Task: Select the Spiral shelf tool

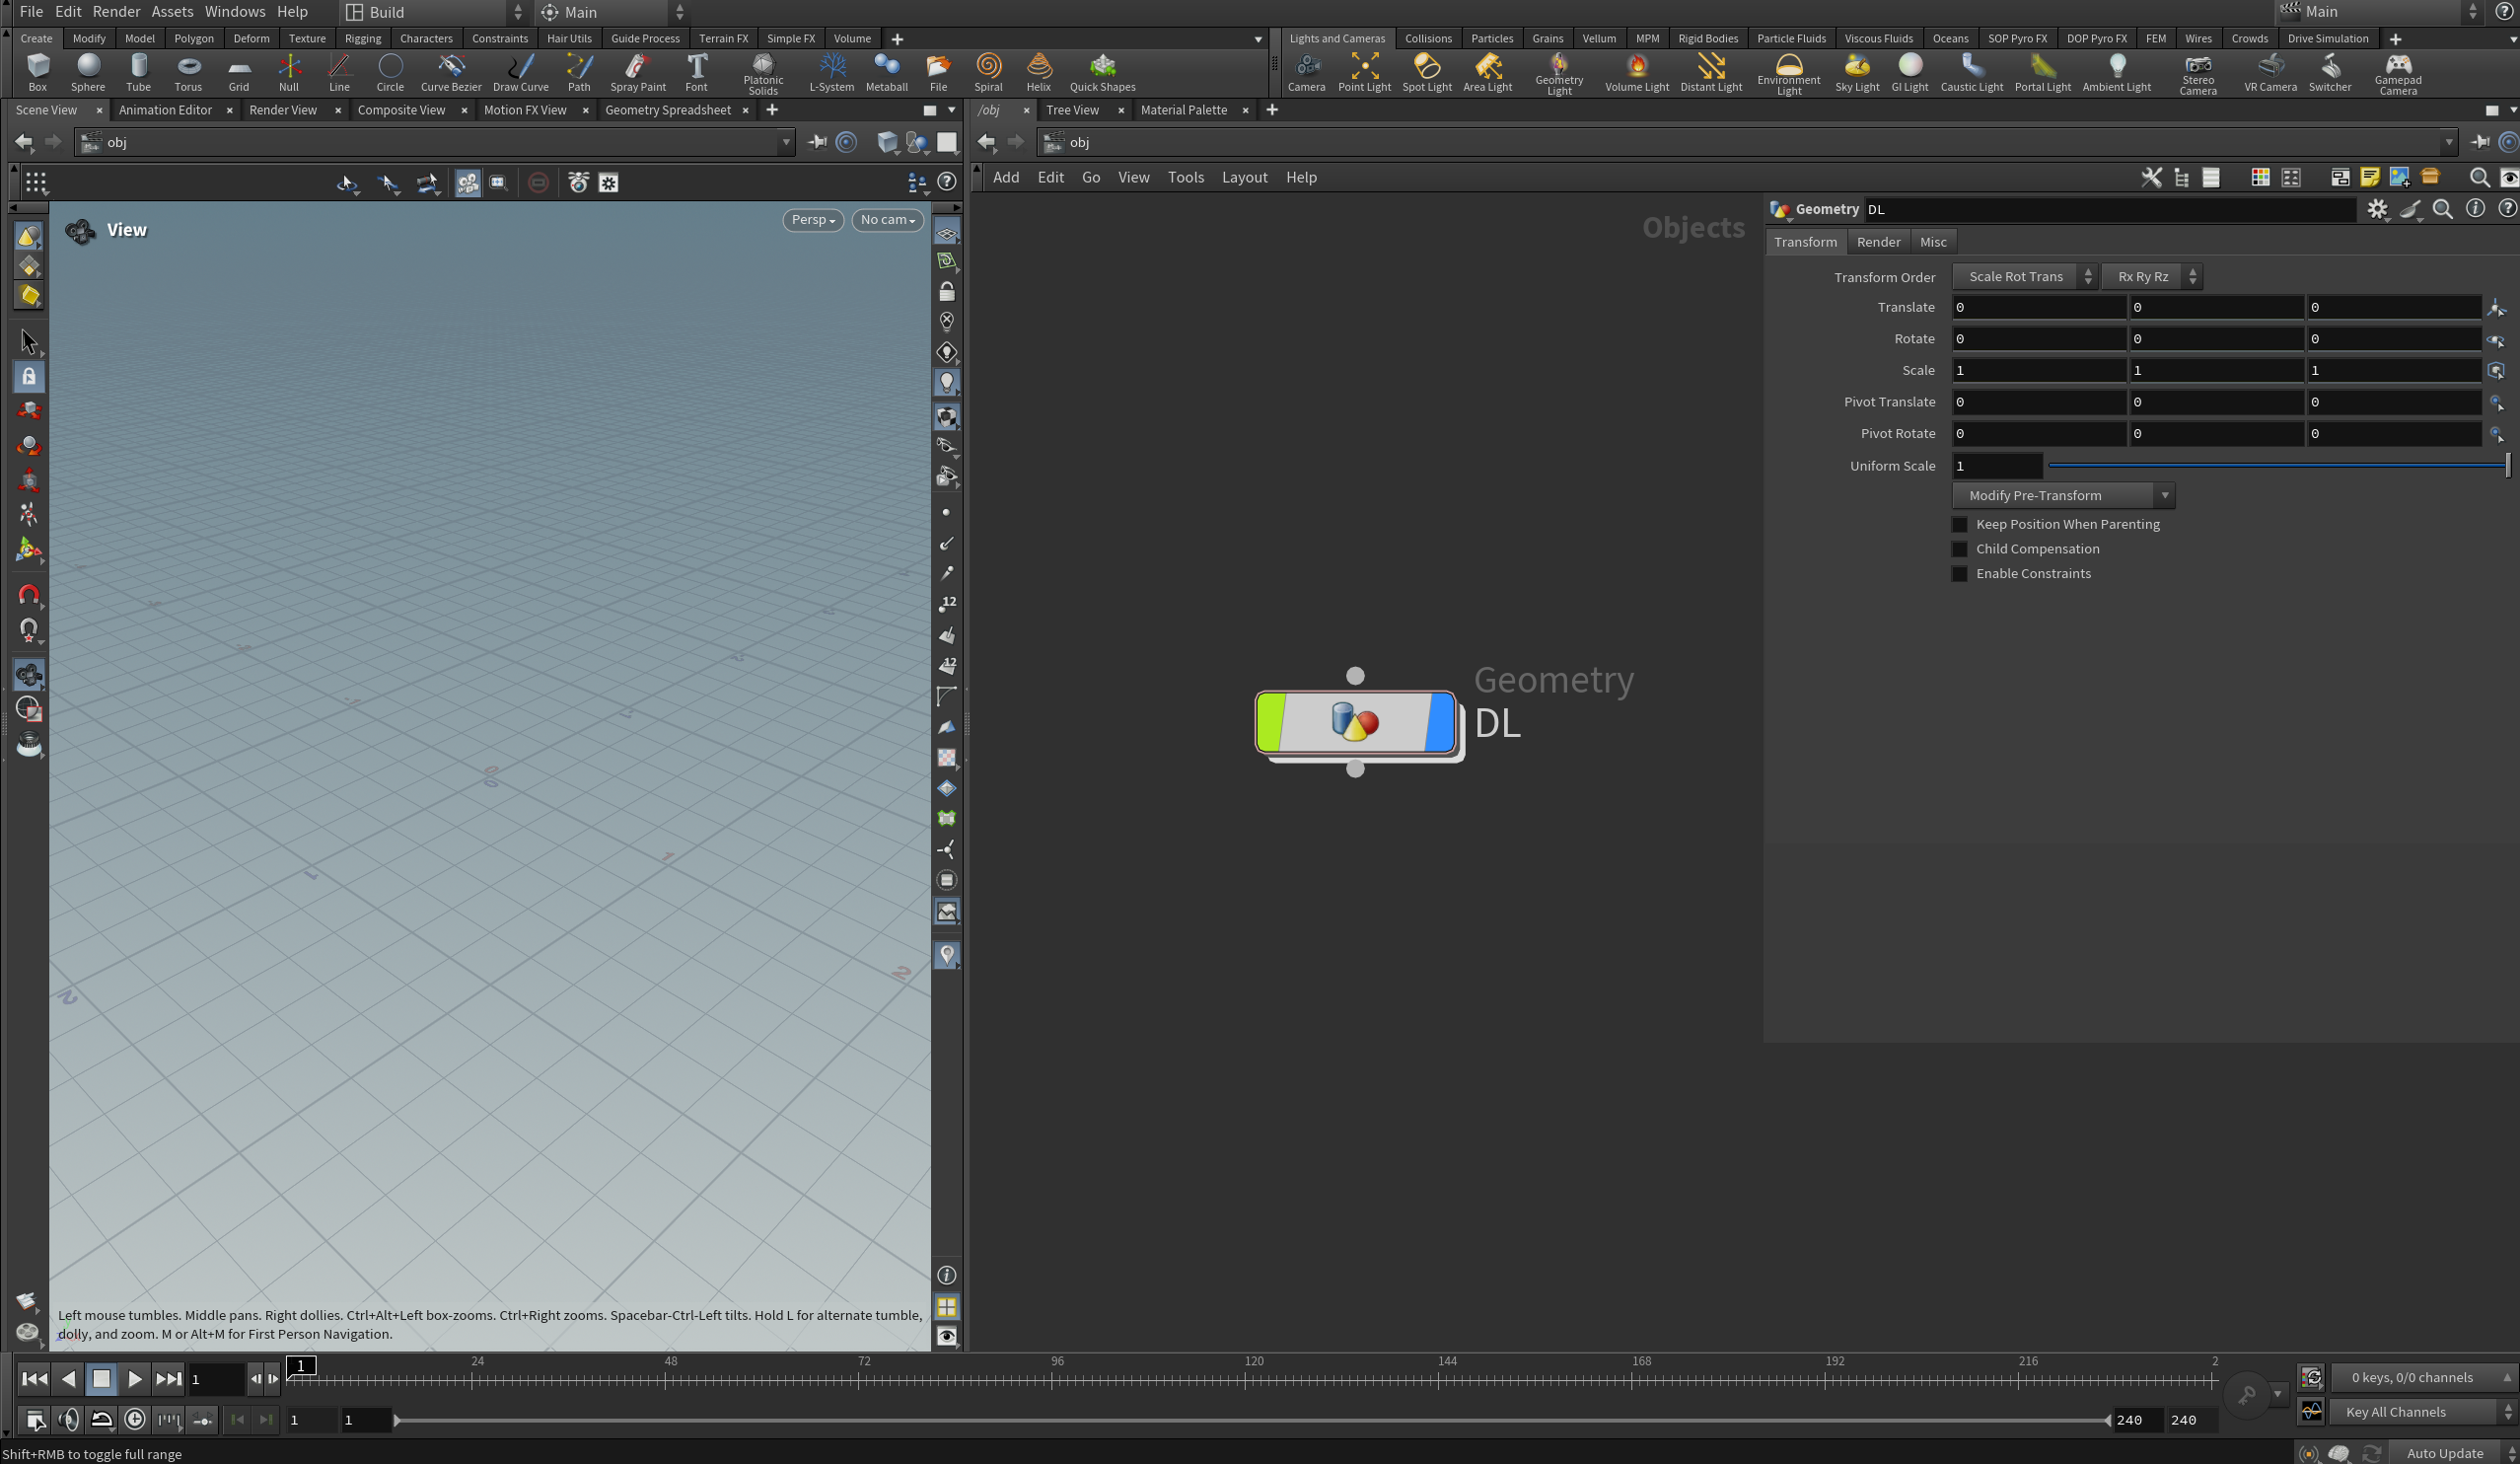Action: [x=988, y=71]
